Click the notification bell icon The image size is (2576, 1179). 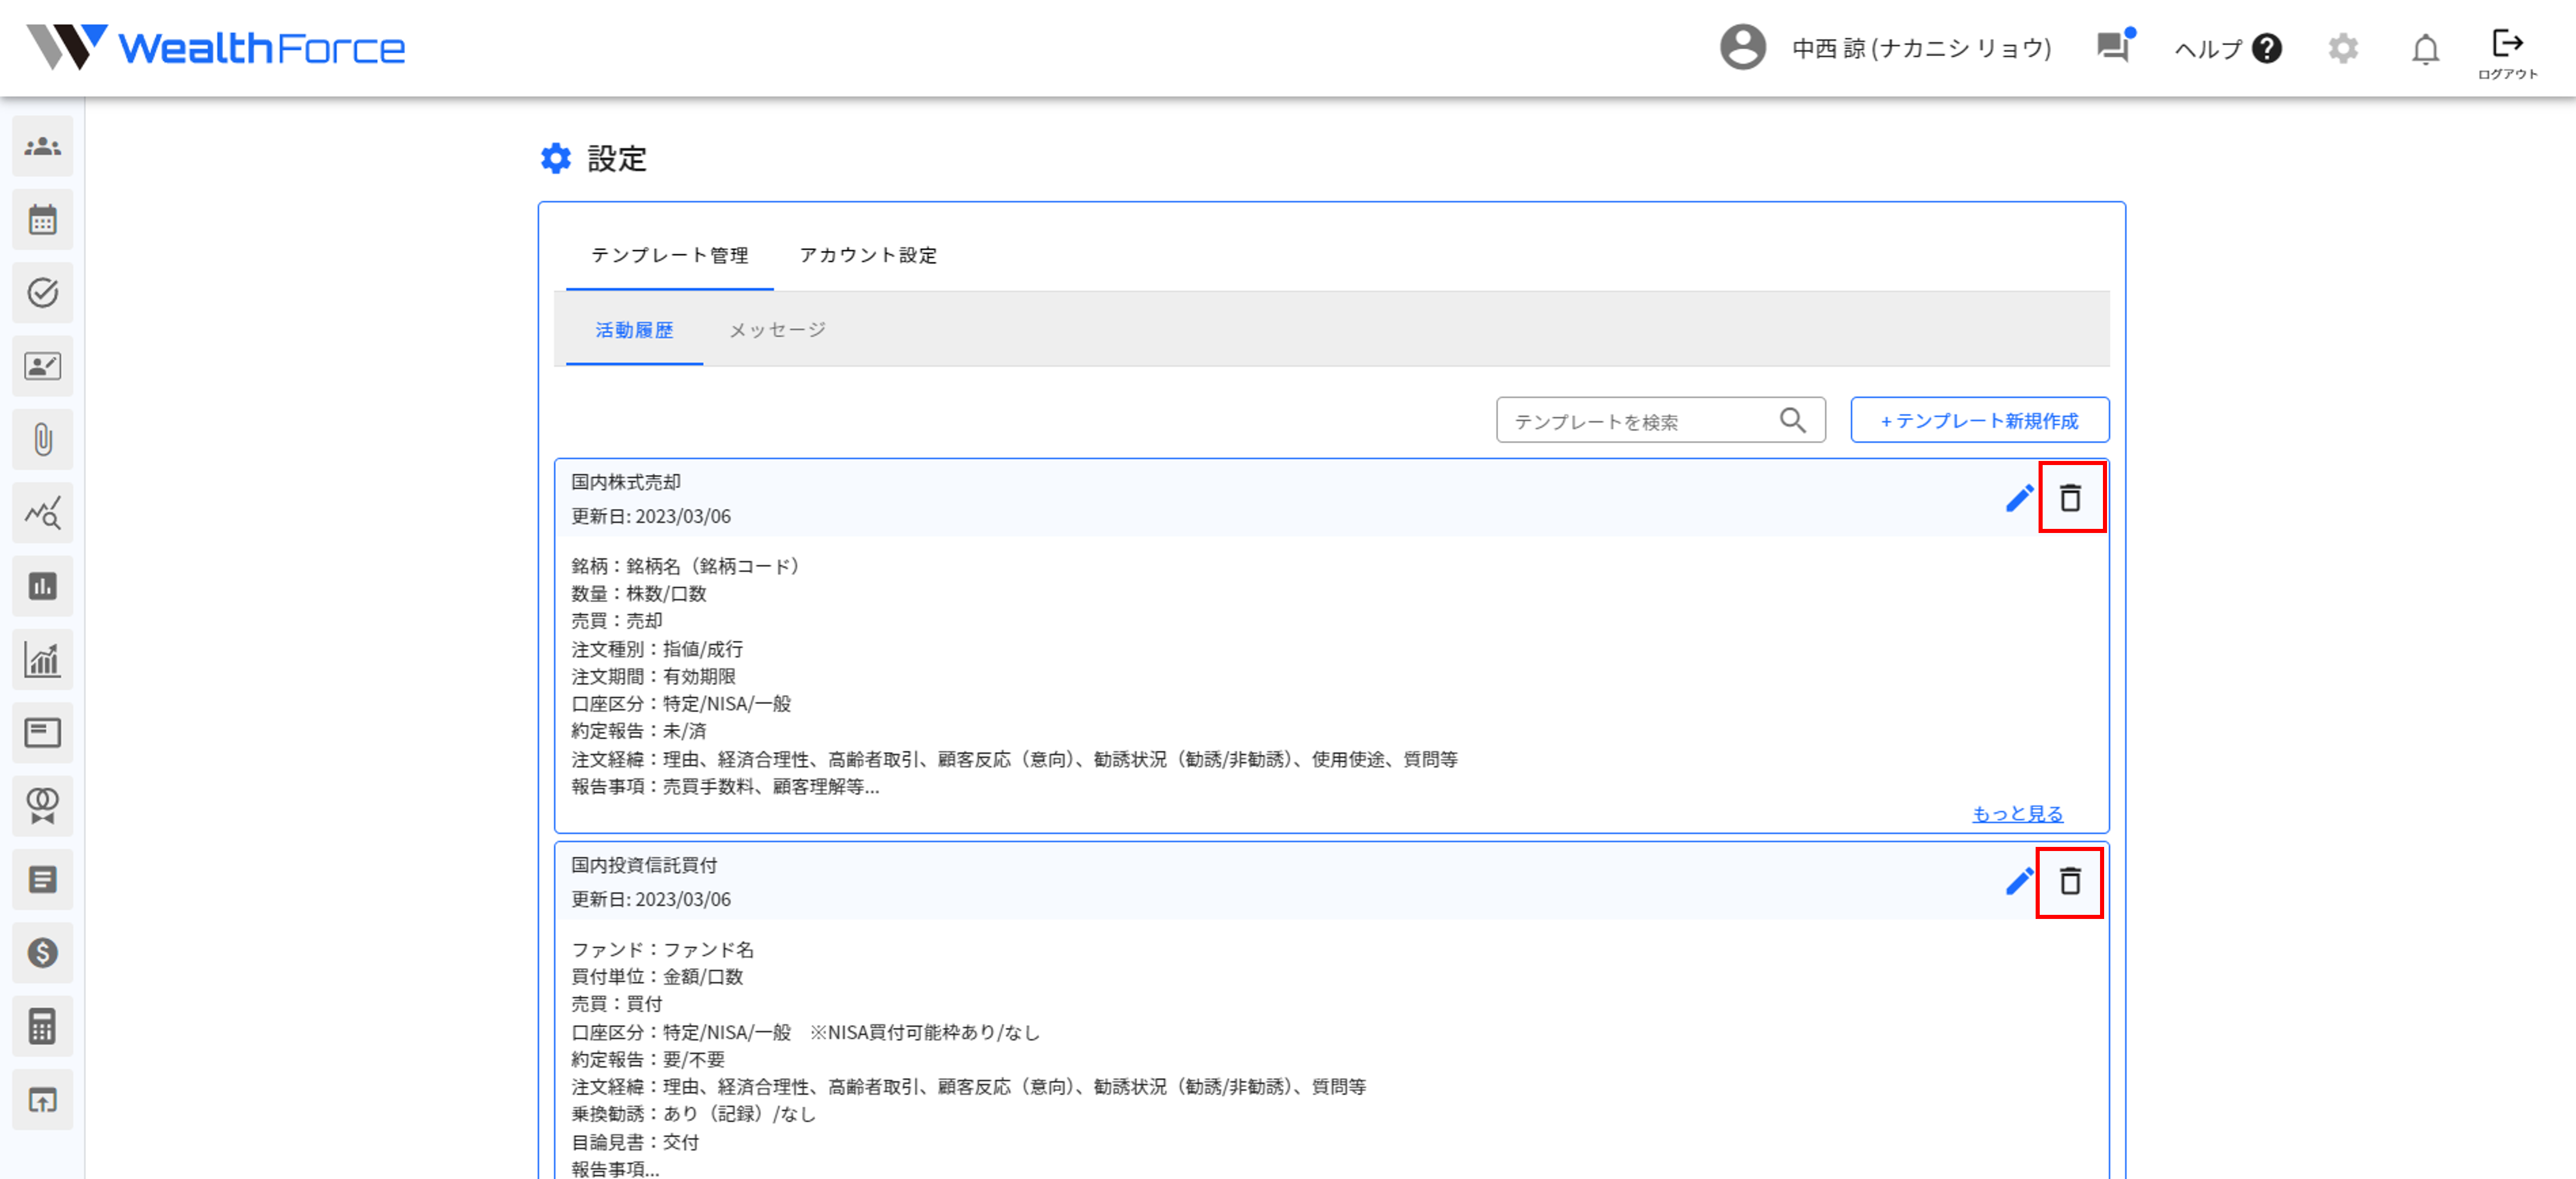[x=2425, y=48]
